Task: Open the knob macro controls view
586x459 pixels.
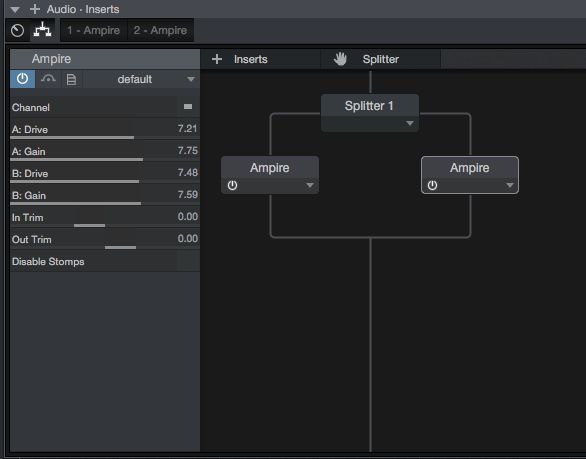Action: [x=17, y=30]
